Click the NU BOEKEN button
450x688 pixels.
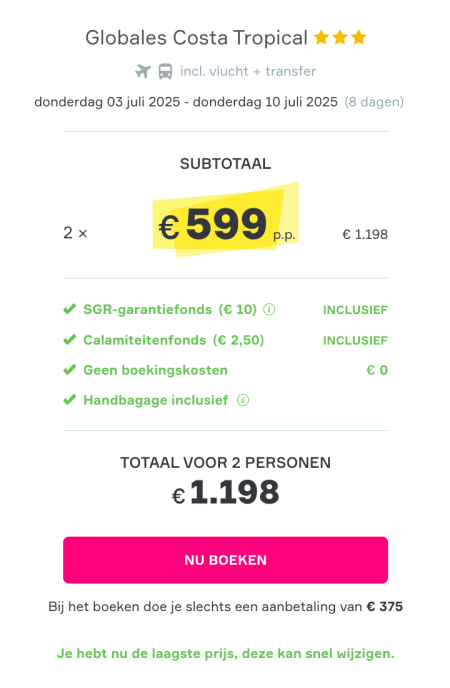pos(225,560)
